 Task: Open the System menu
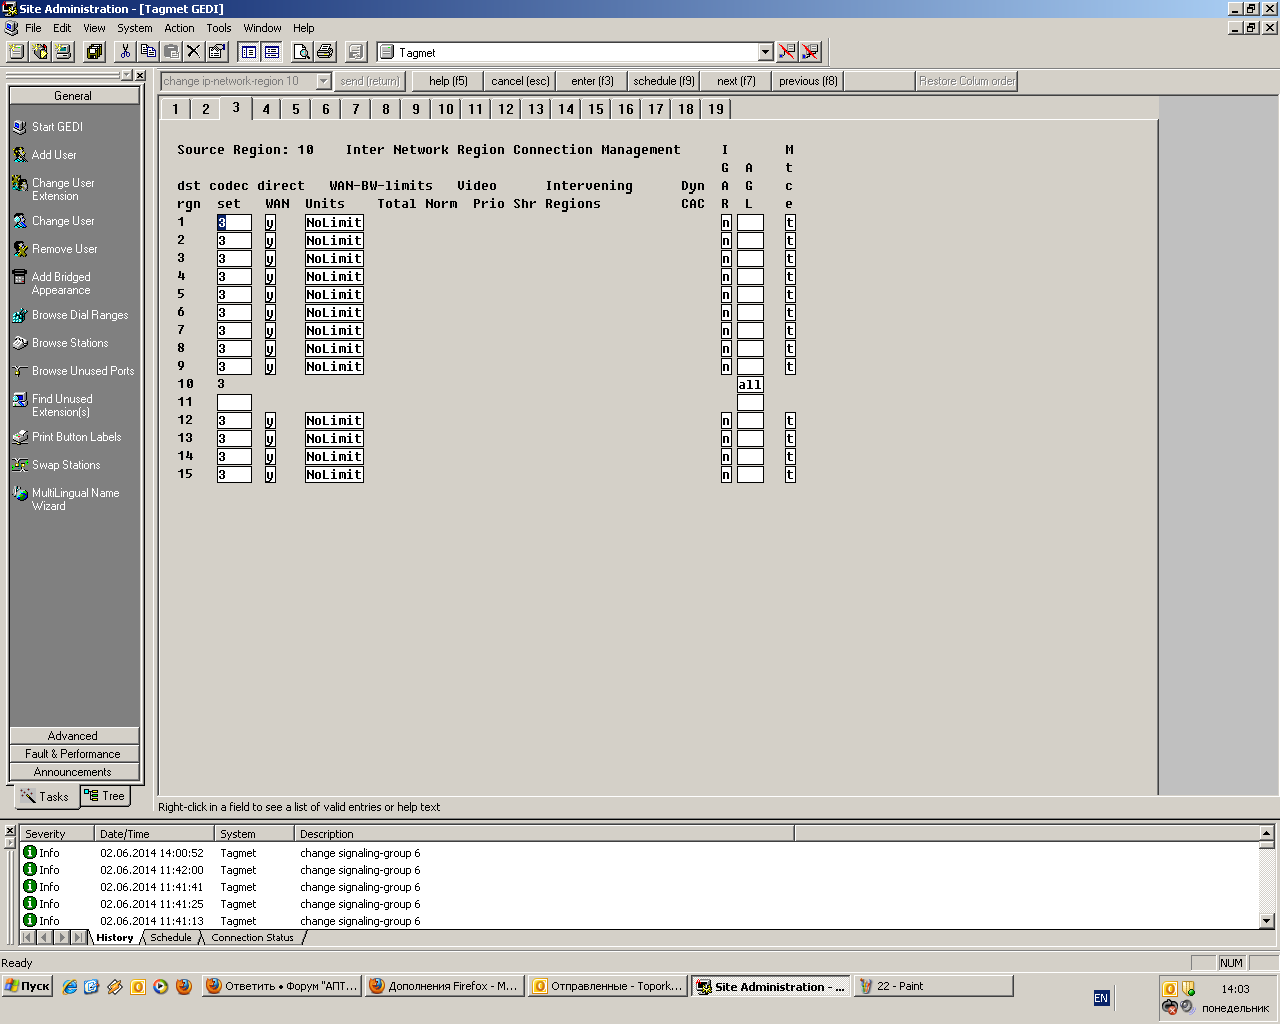(135, 28)
